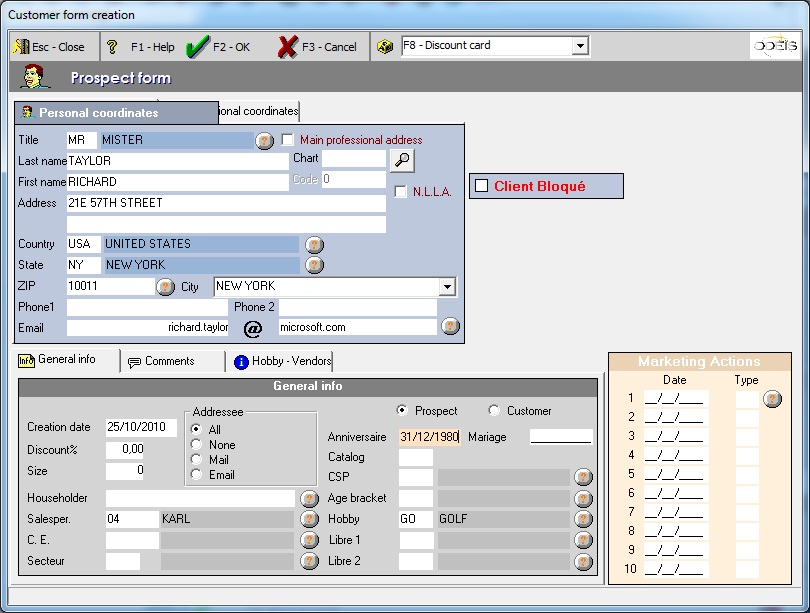This screenshot has height=613, width=810.
Task: Open the Title lookup button next to MISTER
Action: 264,140
